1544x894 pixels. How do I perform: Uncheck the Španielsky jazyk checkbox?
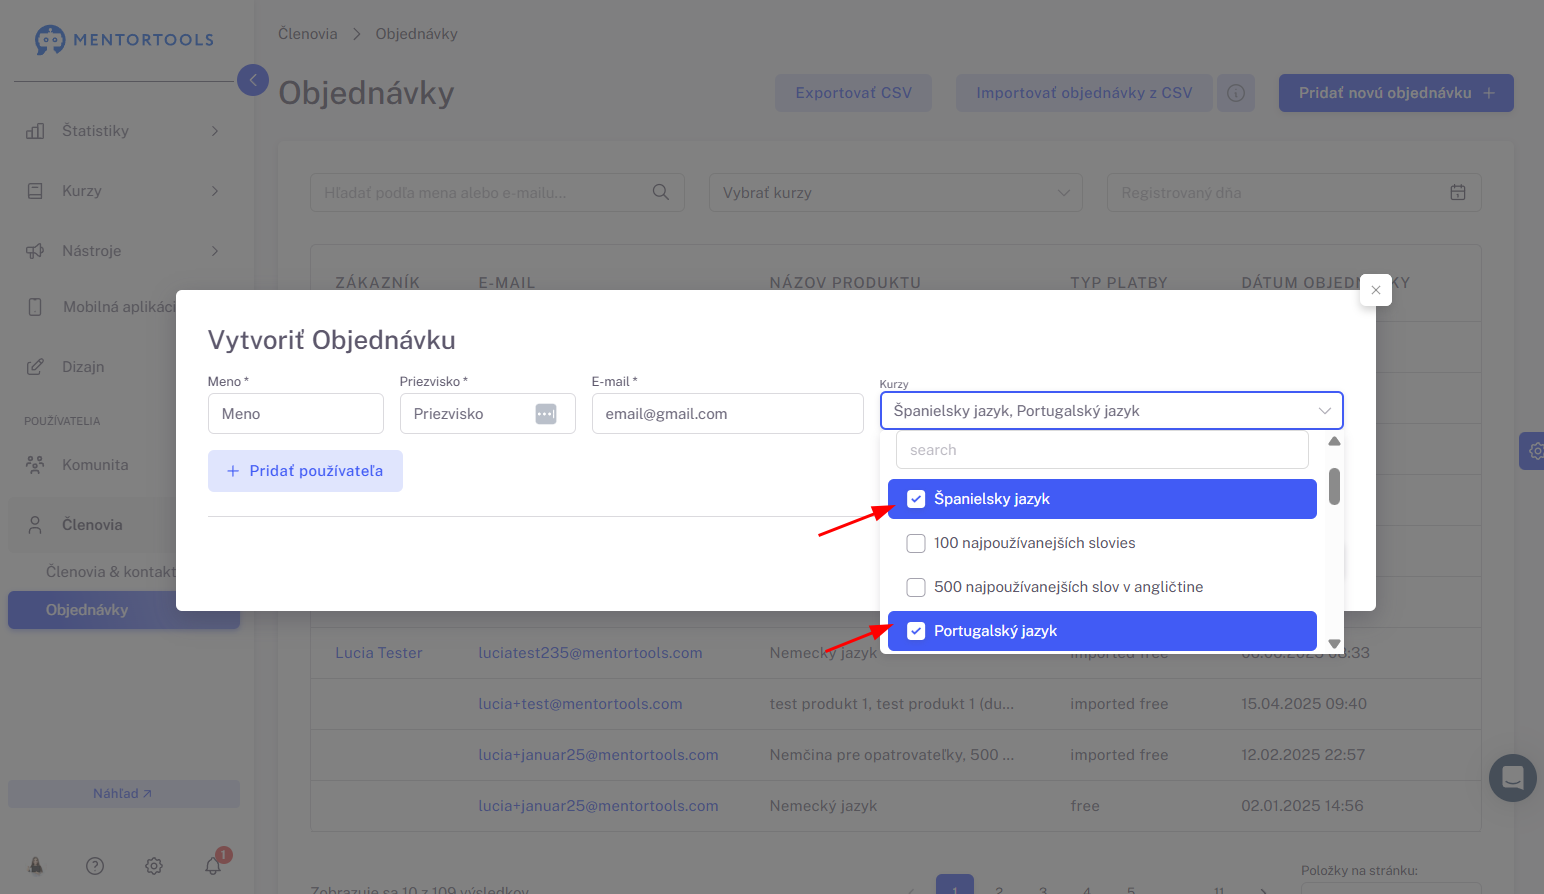916,499
